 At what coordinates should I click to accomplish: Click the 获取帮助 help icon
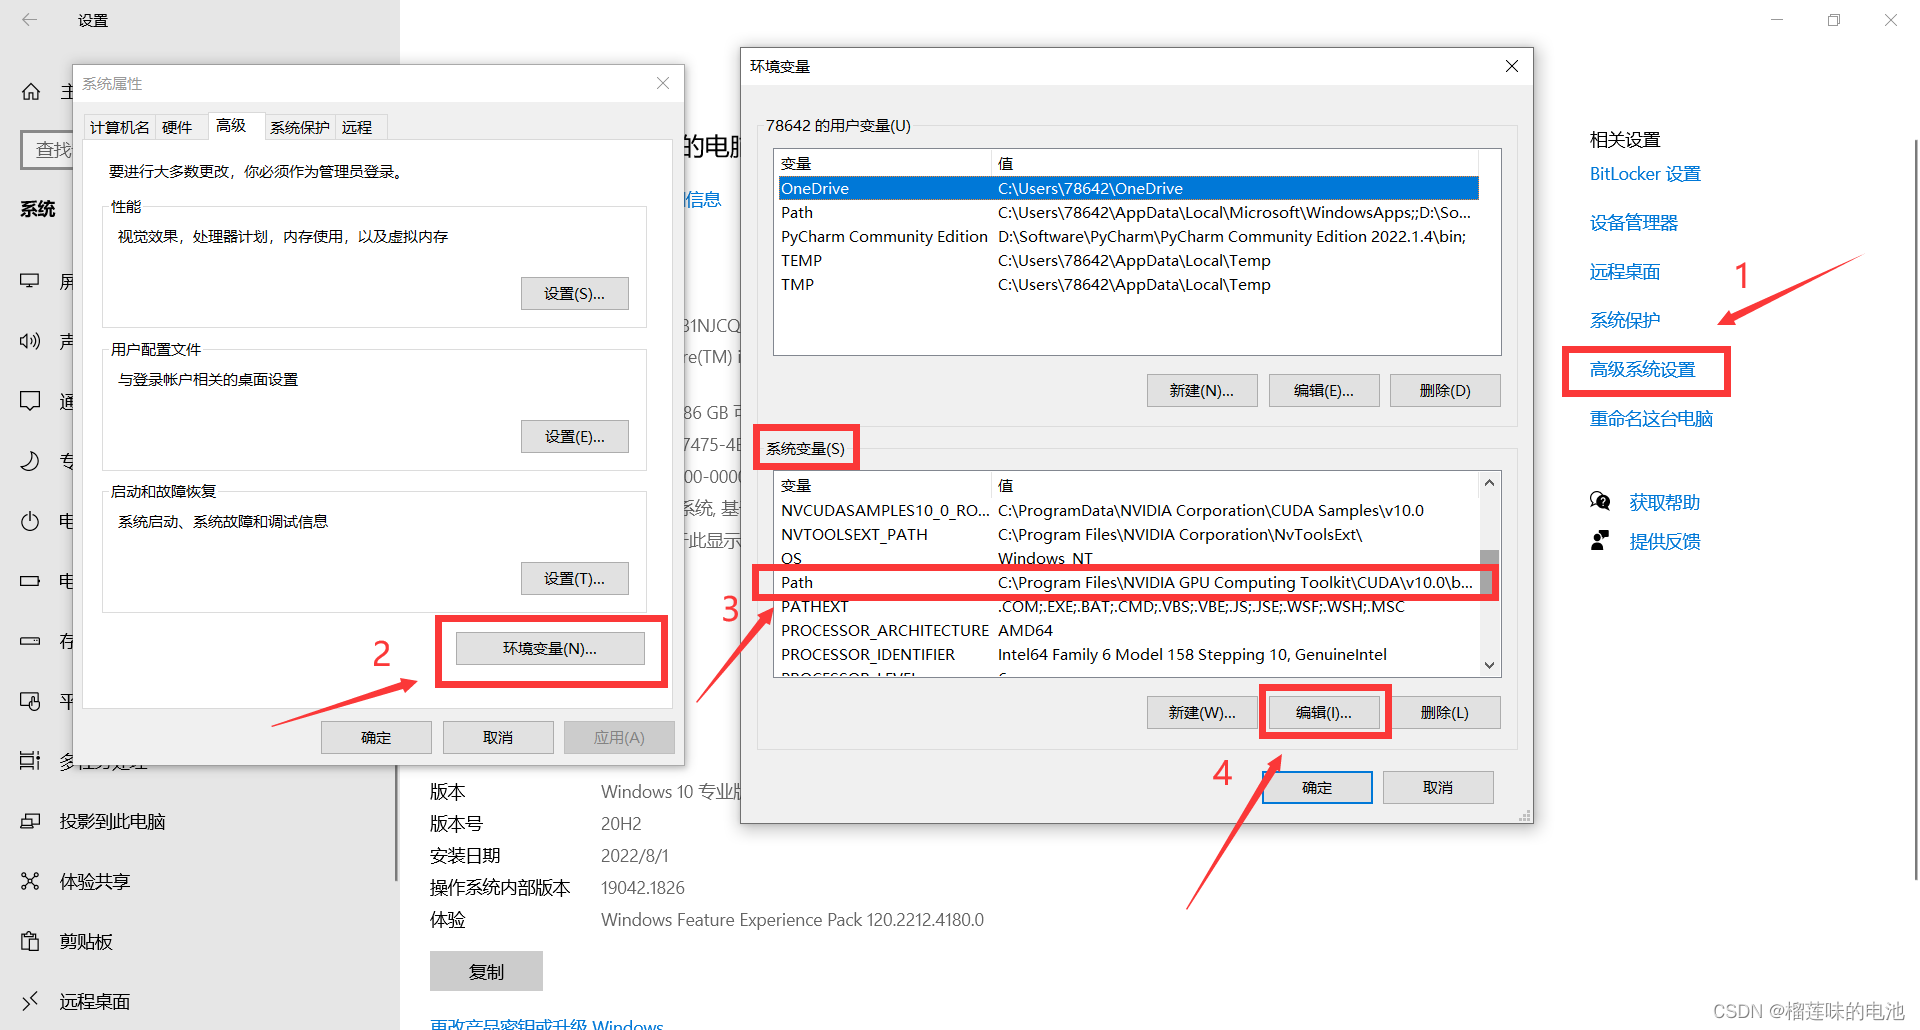tap(1600, 501)
